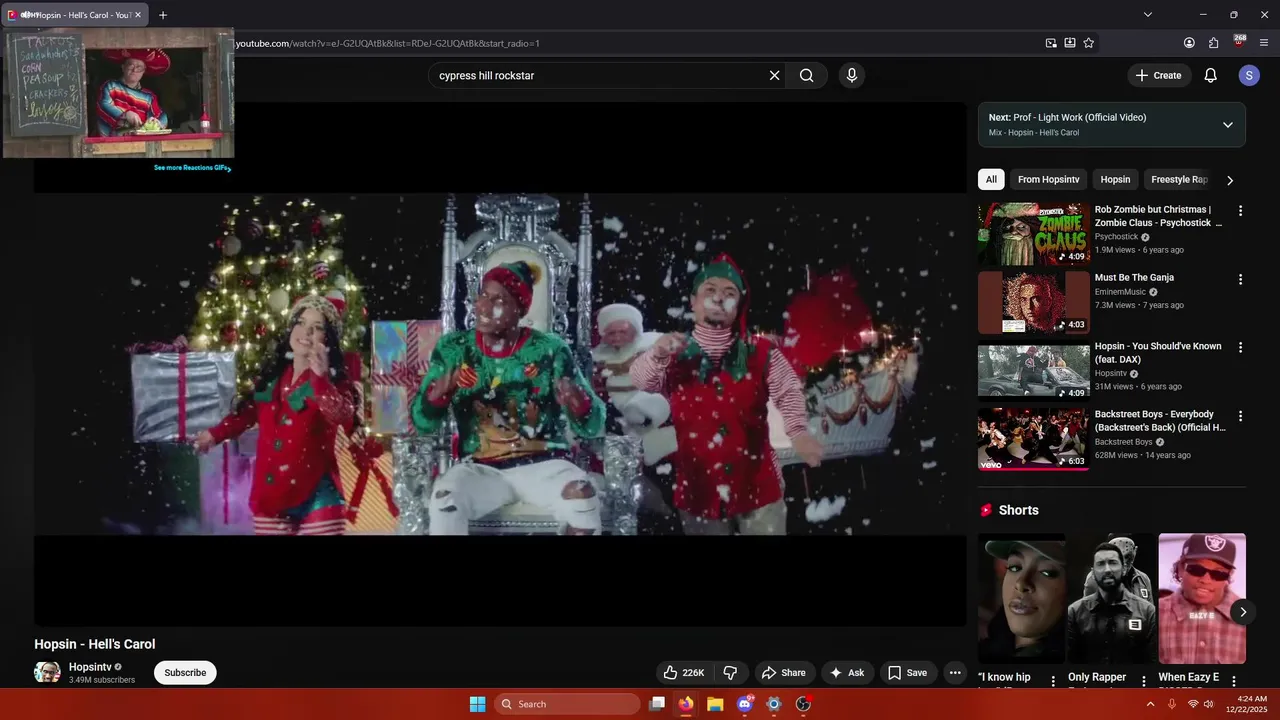Open the 'When Eazy E' Short thumbnail
This screenshot has height=720, width=1280.
pyautogui.click(x=1202, y=598)
